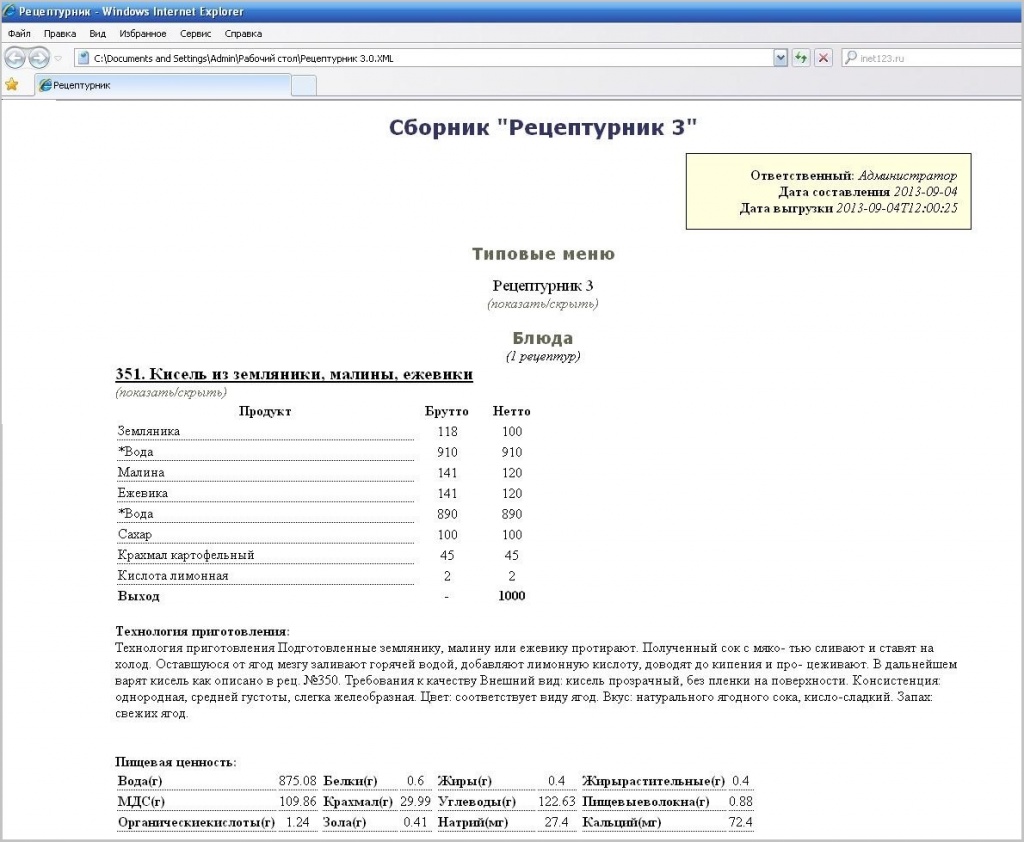
Task: Click Пищевая ценность heading
Action: click(176, 762)
